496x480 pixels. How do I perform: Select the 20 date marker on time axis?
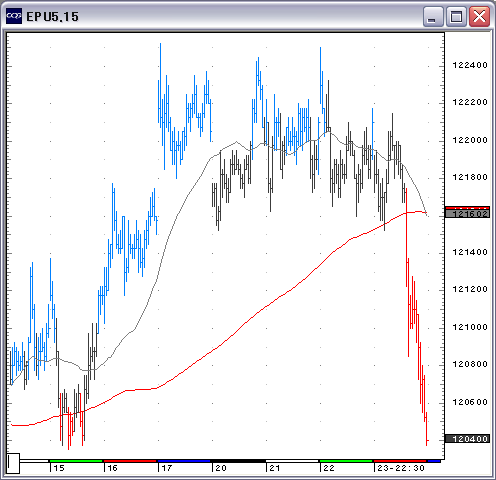[x=221, y=468]
